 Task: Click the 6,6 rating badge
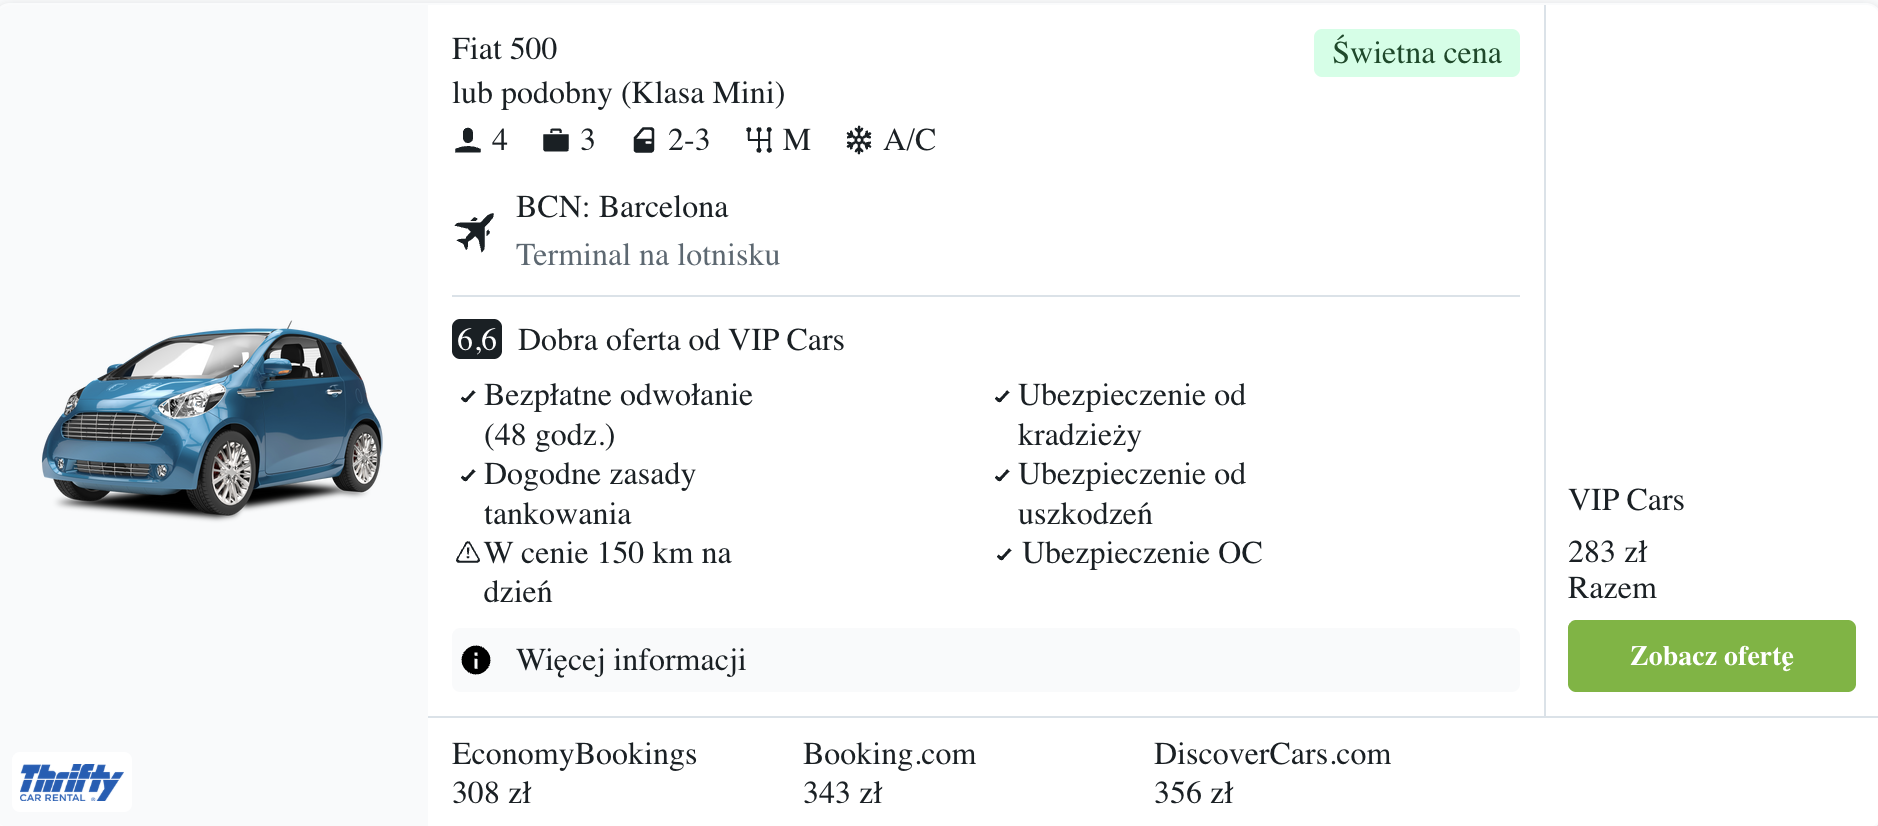[x=477, y=340]
